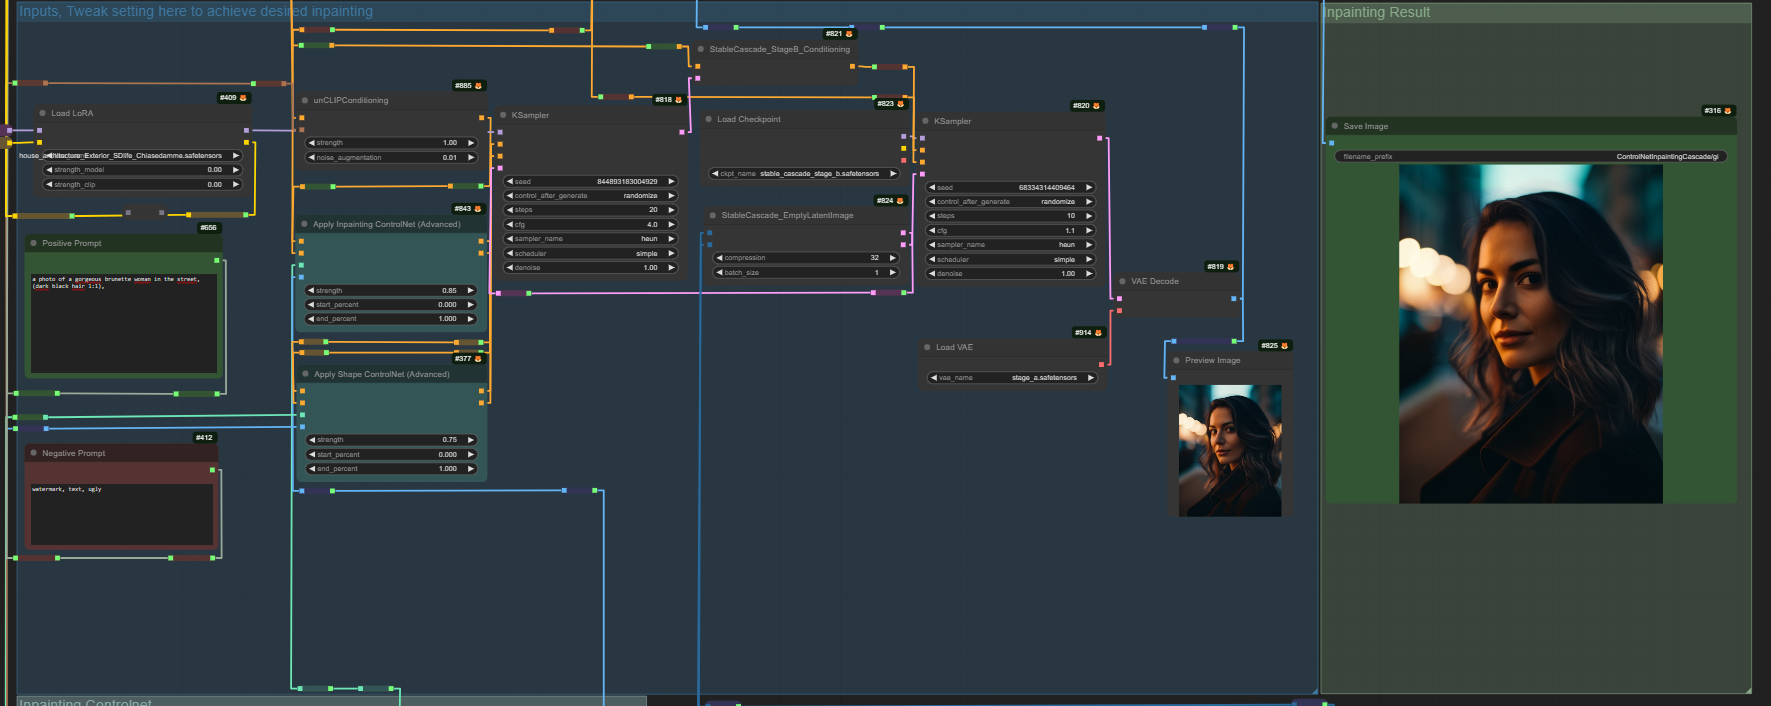Collapse the Load LoRA node via its dot
The height and width of the screenshot is (706, 1771).
click(x=42, y=113)
